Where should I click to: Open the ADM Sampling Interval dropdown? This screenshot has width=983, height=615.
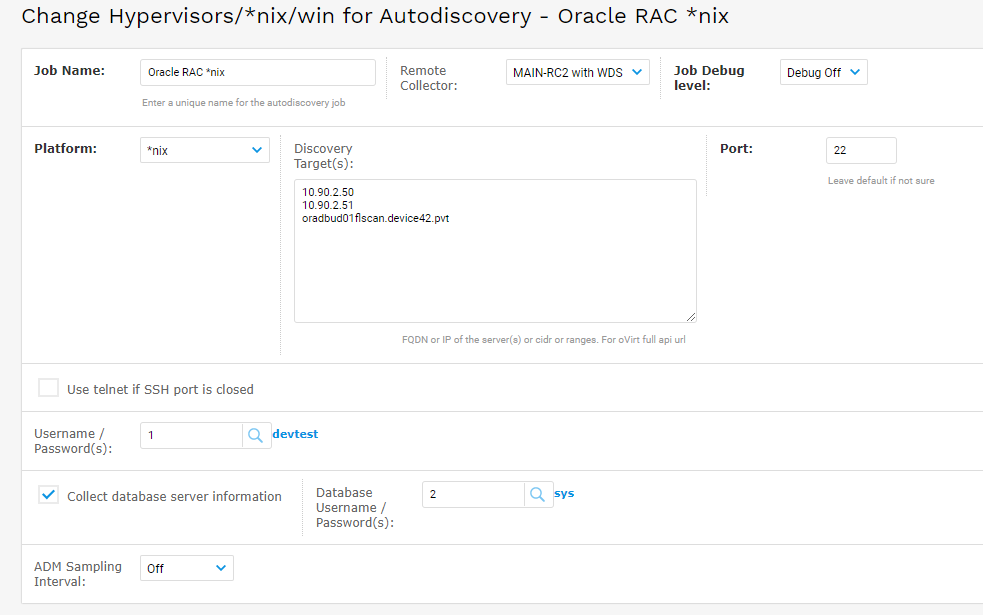(187, 568)
